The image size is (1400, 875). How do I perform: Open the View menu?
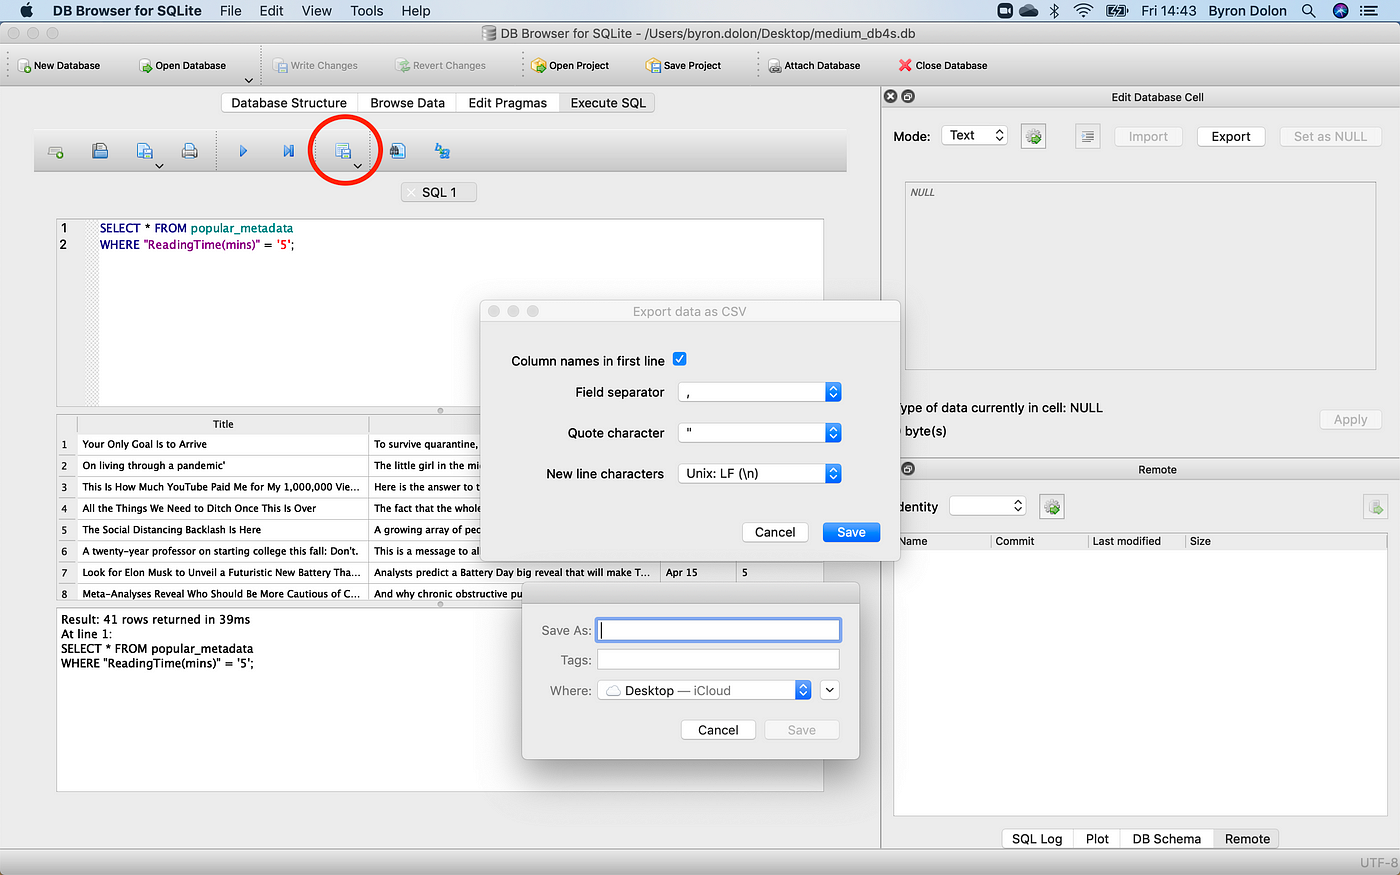(316, 11)
